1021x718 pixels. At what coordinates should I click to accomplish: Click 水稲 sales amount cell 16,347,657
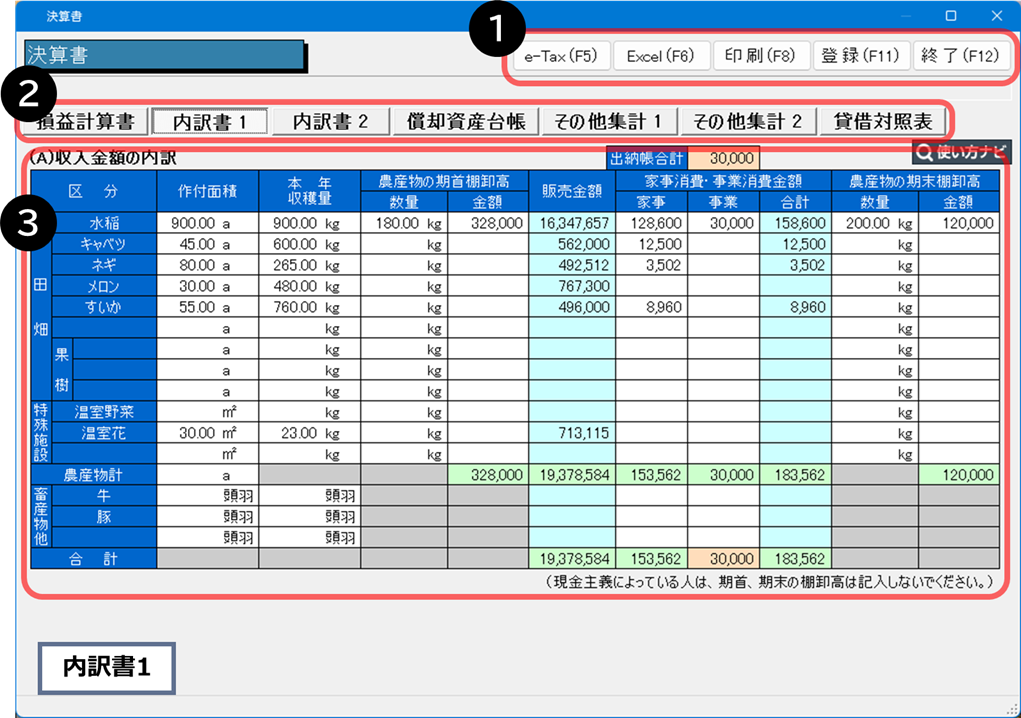[571, 223]
